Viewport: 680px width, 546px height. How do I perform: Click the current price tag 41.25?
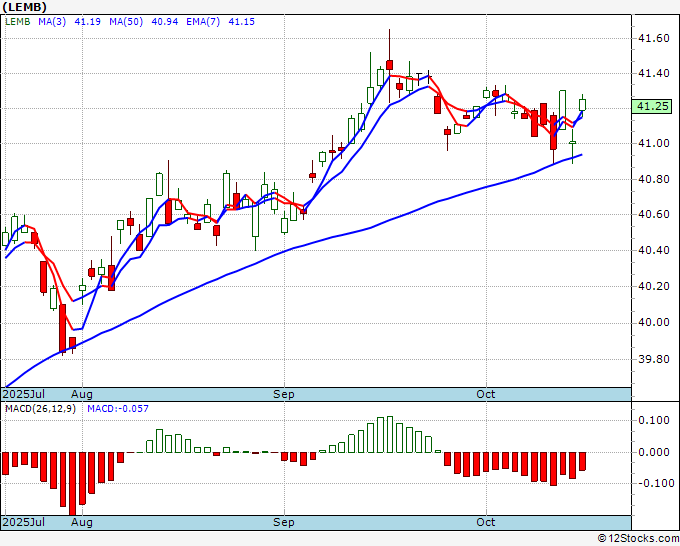[x=652, y=106]
